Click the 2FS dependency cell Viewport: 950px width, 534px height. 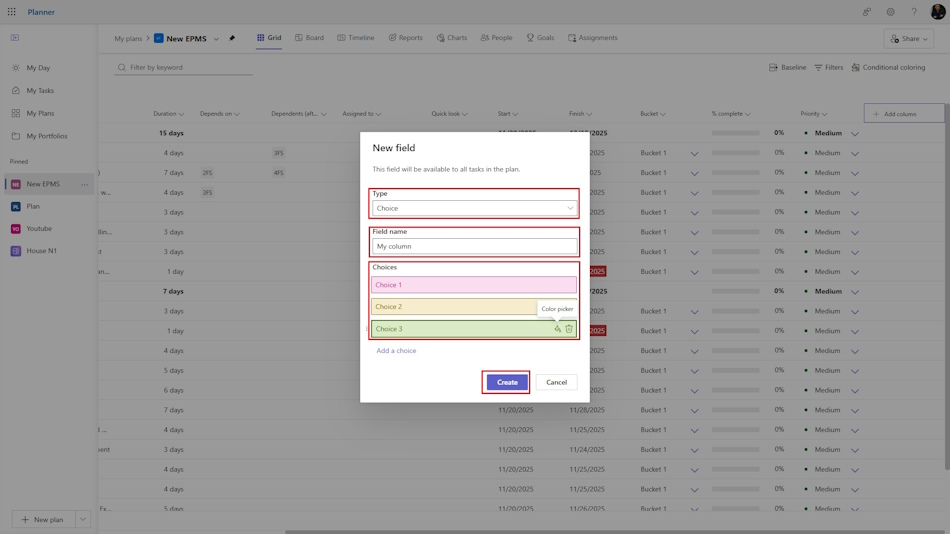coord(207,173)
